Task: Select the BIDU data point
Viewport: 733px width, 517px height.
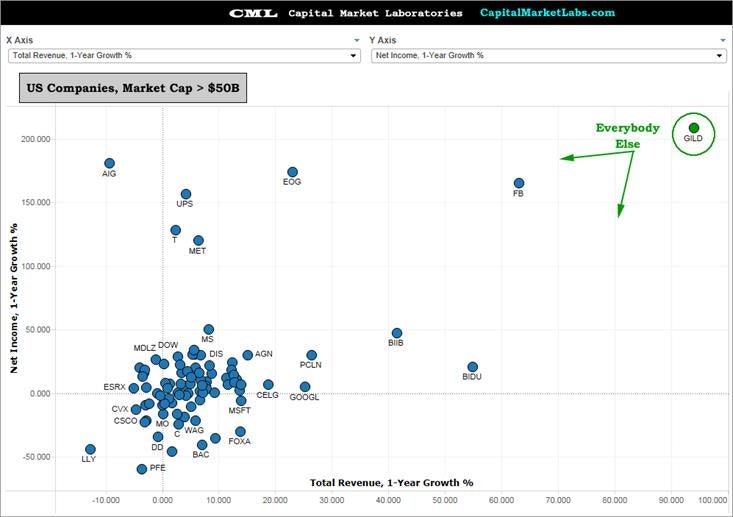Action: click(x=473, y=367)
